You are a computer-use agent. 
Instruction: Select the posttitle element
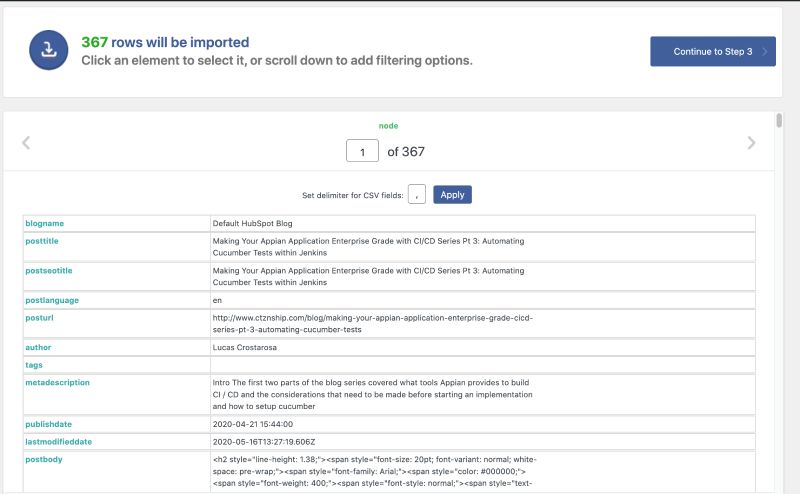click(x=42, y=241)
